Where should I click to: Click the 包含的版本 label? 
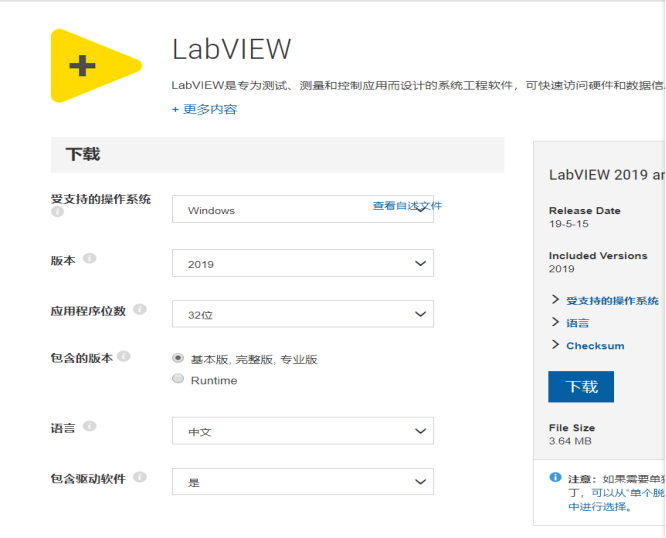pyautogui.click(x=82, y=358)
